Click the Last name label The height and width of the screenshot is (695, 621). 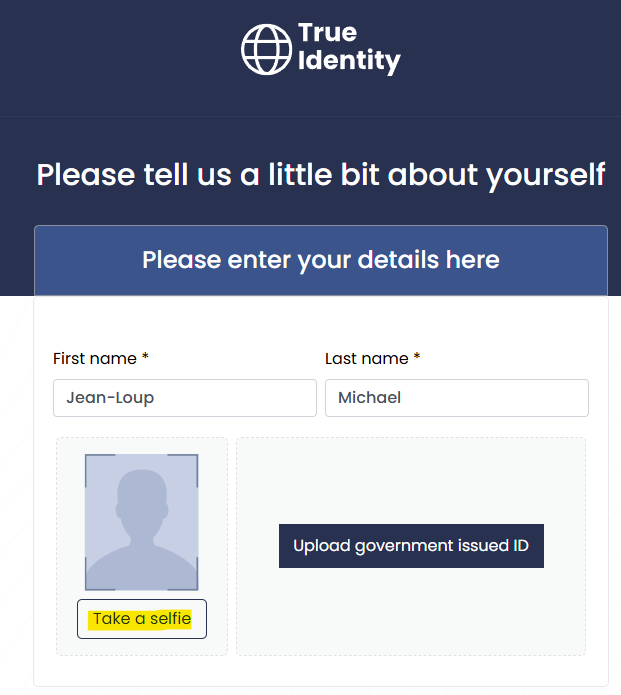[x=367, y=359]
